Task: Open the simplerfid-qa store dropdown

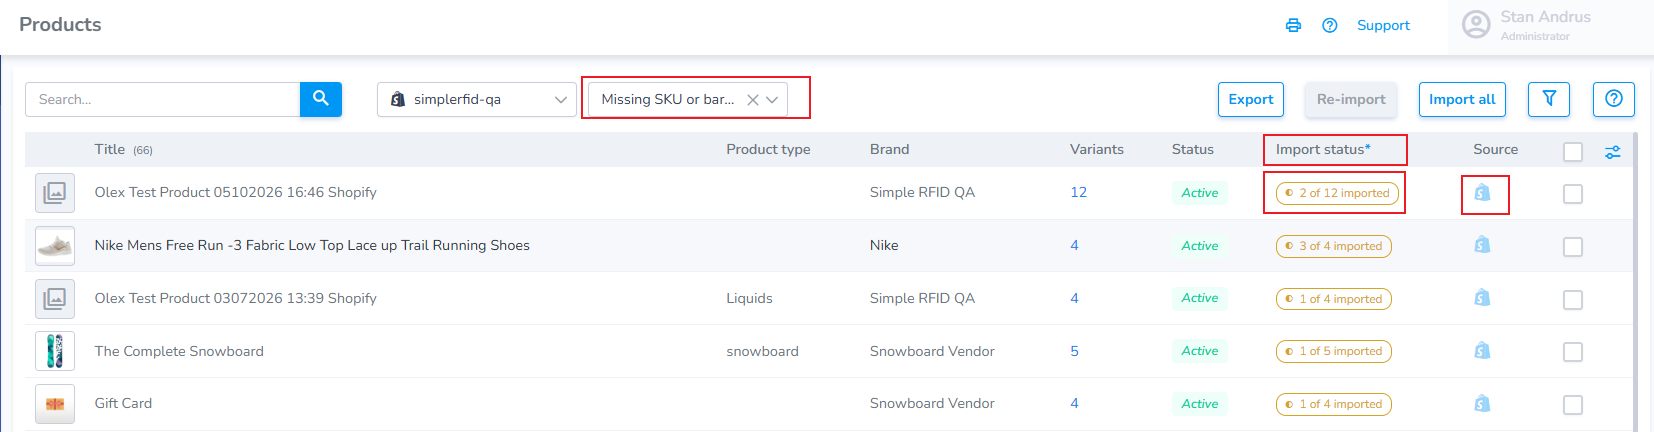Action: pyautogui.click(x=476, y=99)
